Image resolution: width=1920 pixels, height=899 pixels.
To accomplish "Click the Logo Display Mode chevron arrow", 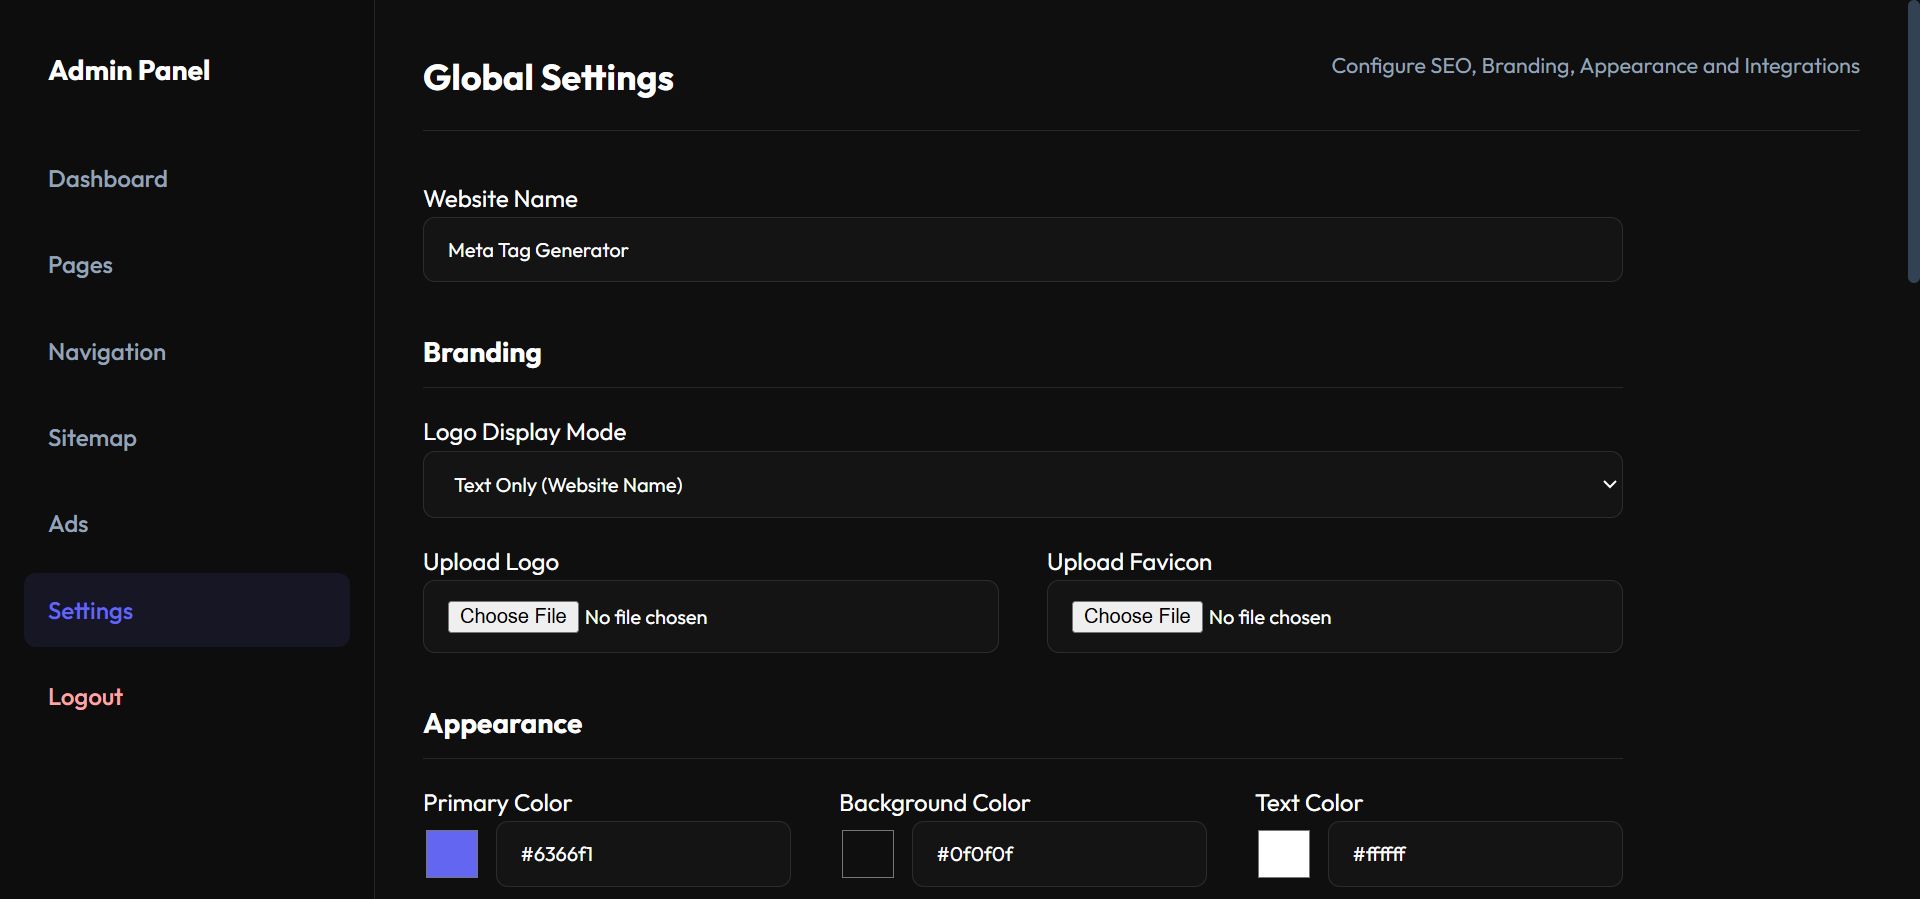I will click(1609, 485).
